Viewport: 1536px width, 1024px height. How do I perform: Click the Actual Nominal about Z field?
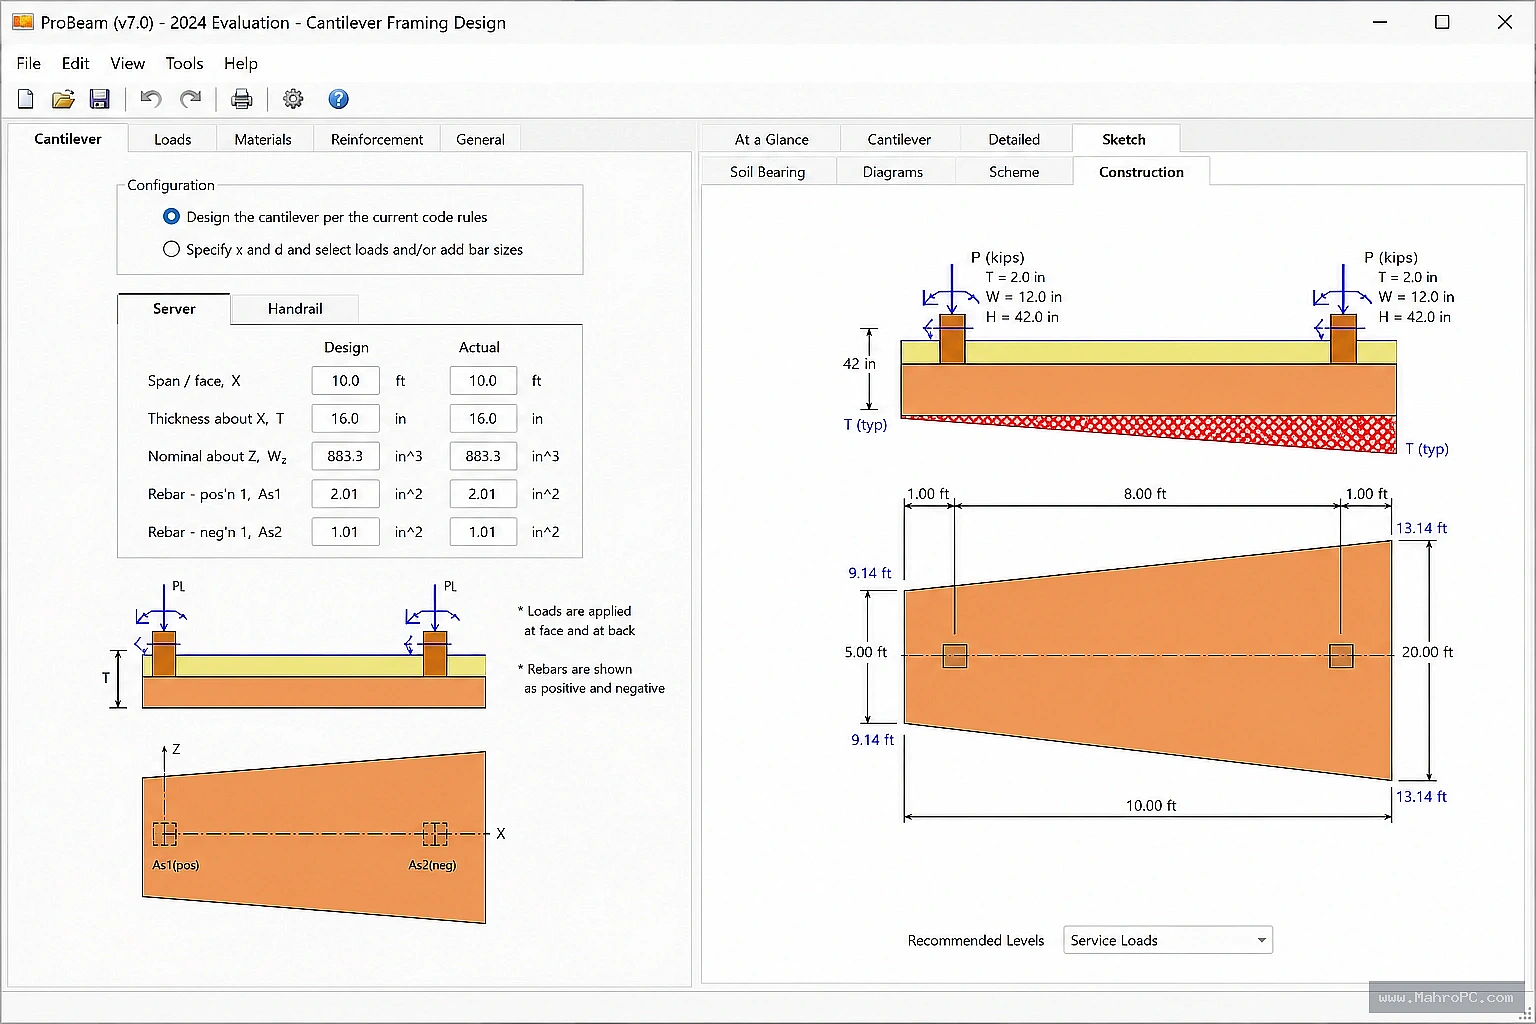point(483,456)
